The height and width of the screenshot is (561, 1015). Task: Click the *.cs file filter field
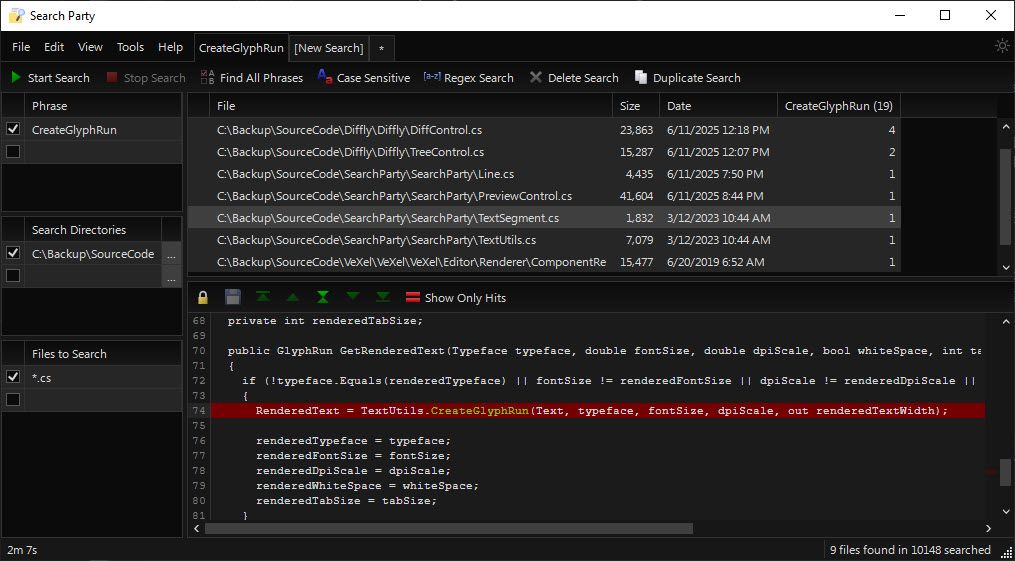point(103,377)
